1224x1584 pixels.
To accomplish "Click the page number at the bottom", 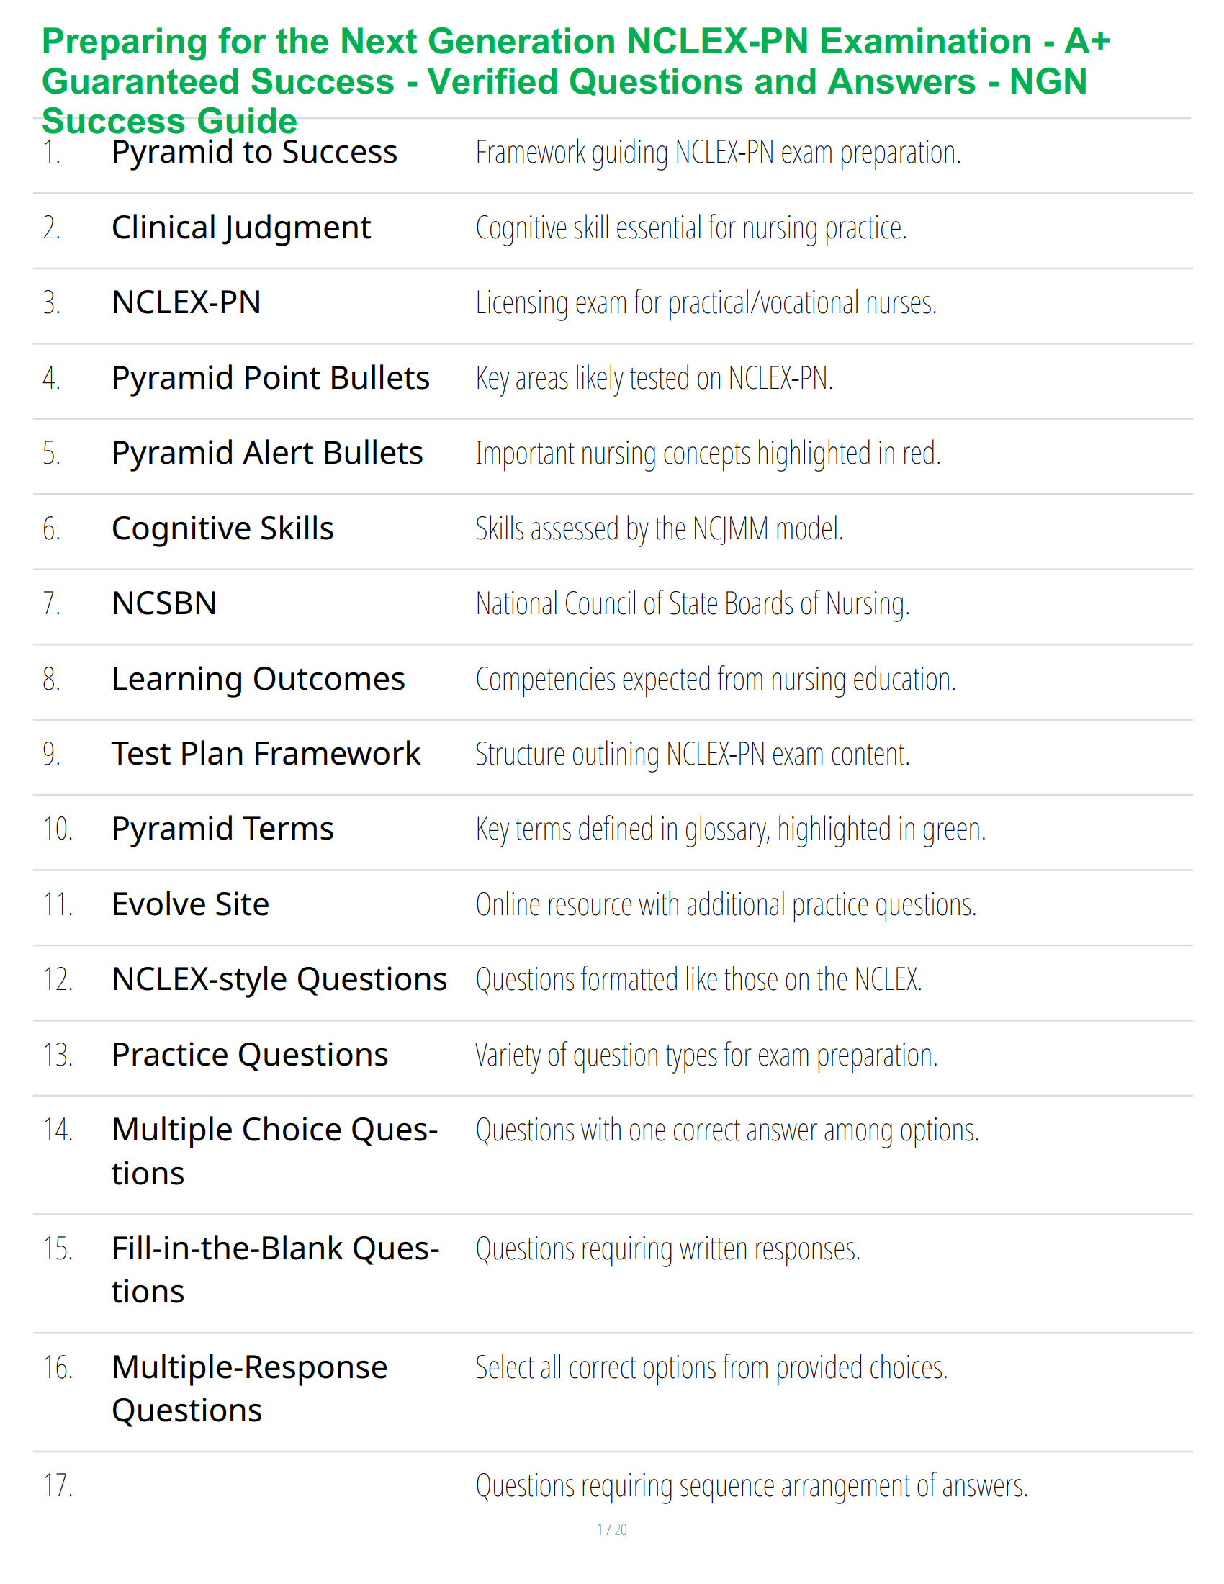I will click(x=612, y=1529).
